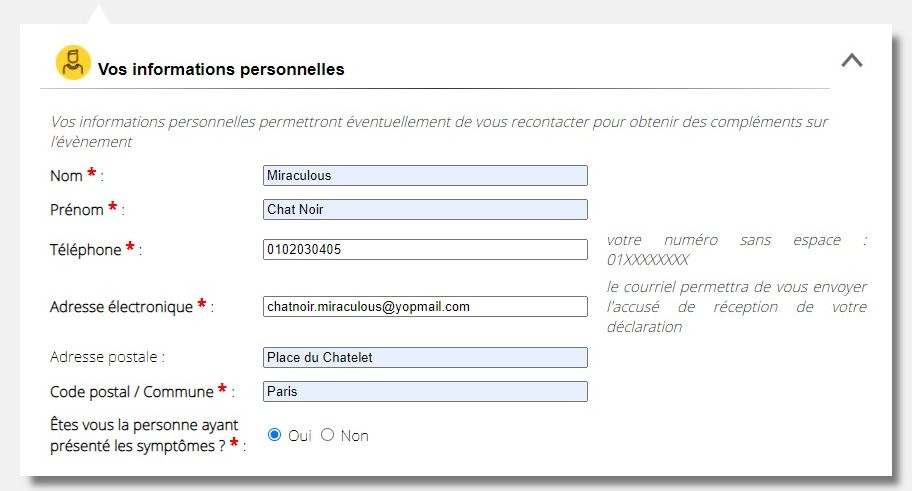Click the Code postal / Commune label
The height and width of the screenshot is (491, 912).
click(131, 392)
